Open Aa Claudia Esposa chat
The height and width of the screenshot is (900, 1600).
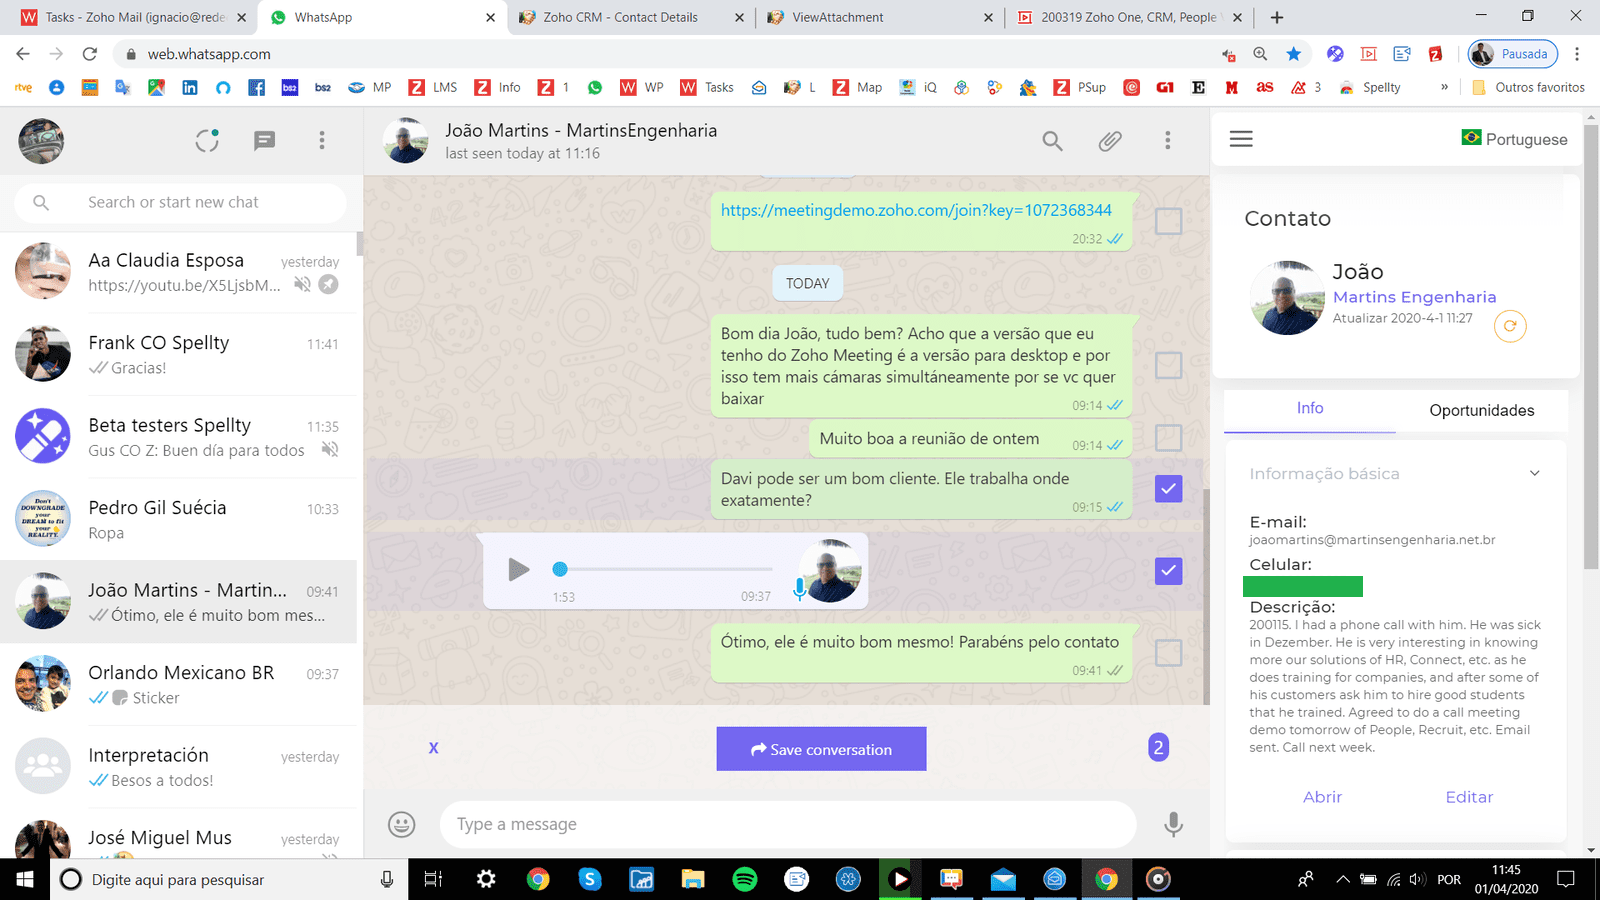click(178, 272)
